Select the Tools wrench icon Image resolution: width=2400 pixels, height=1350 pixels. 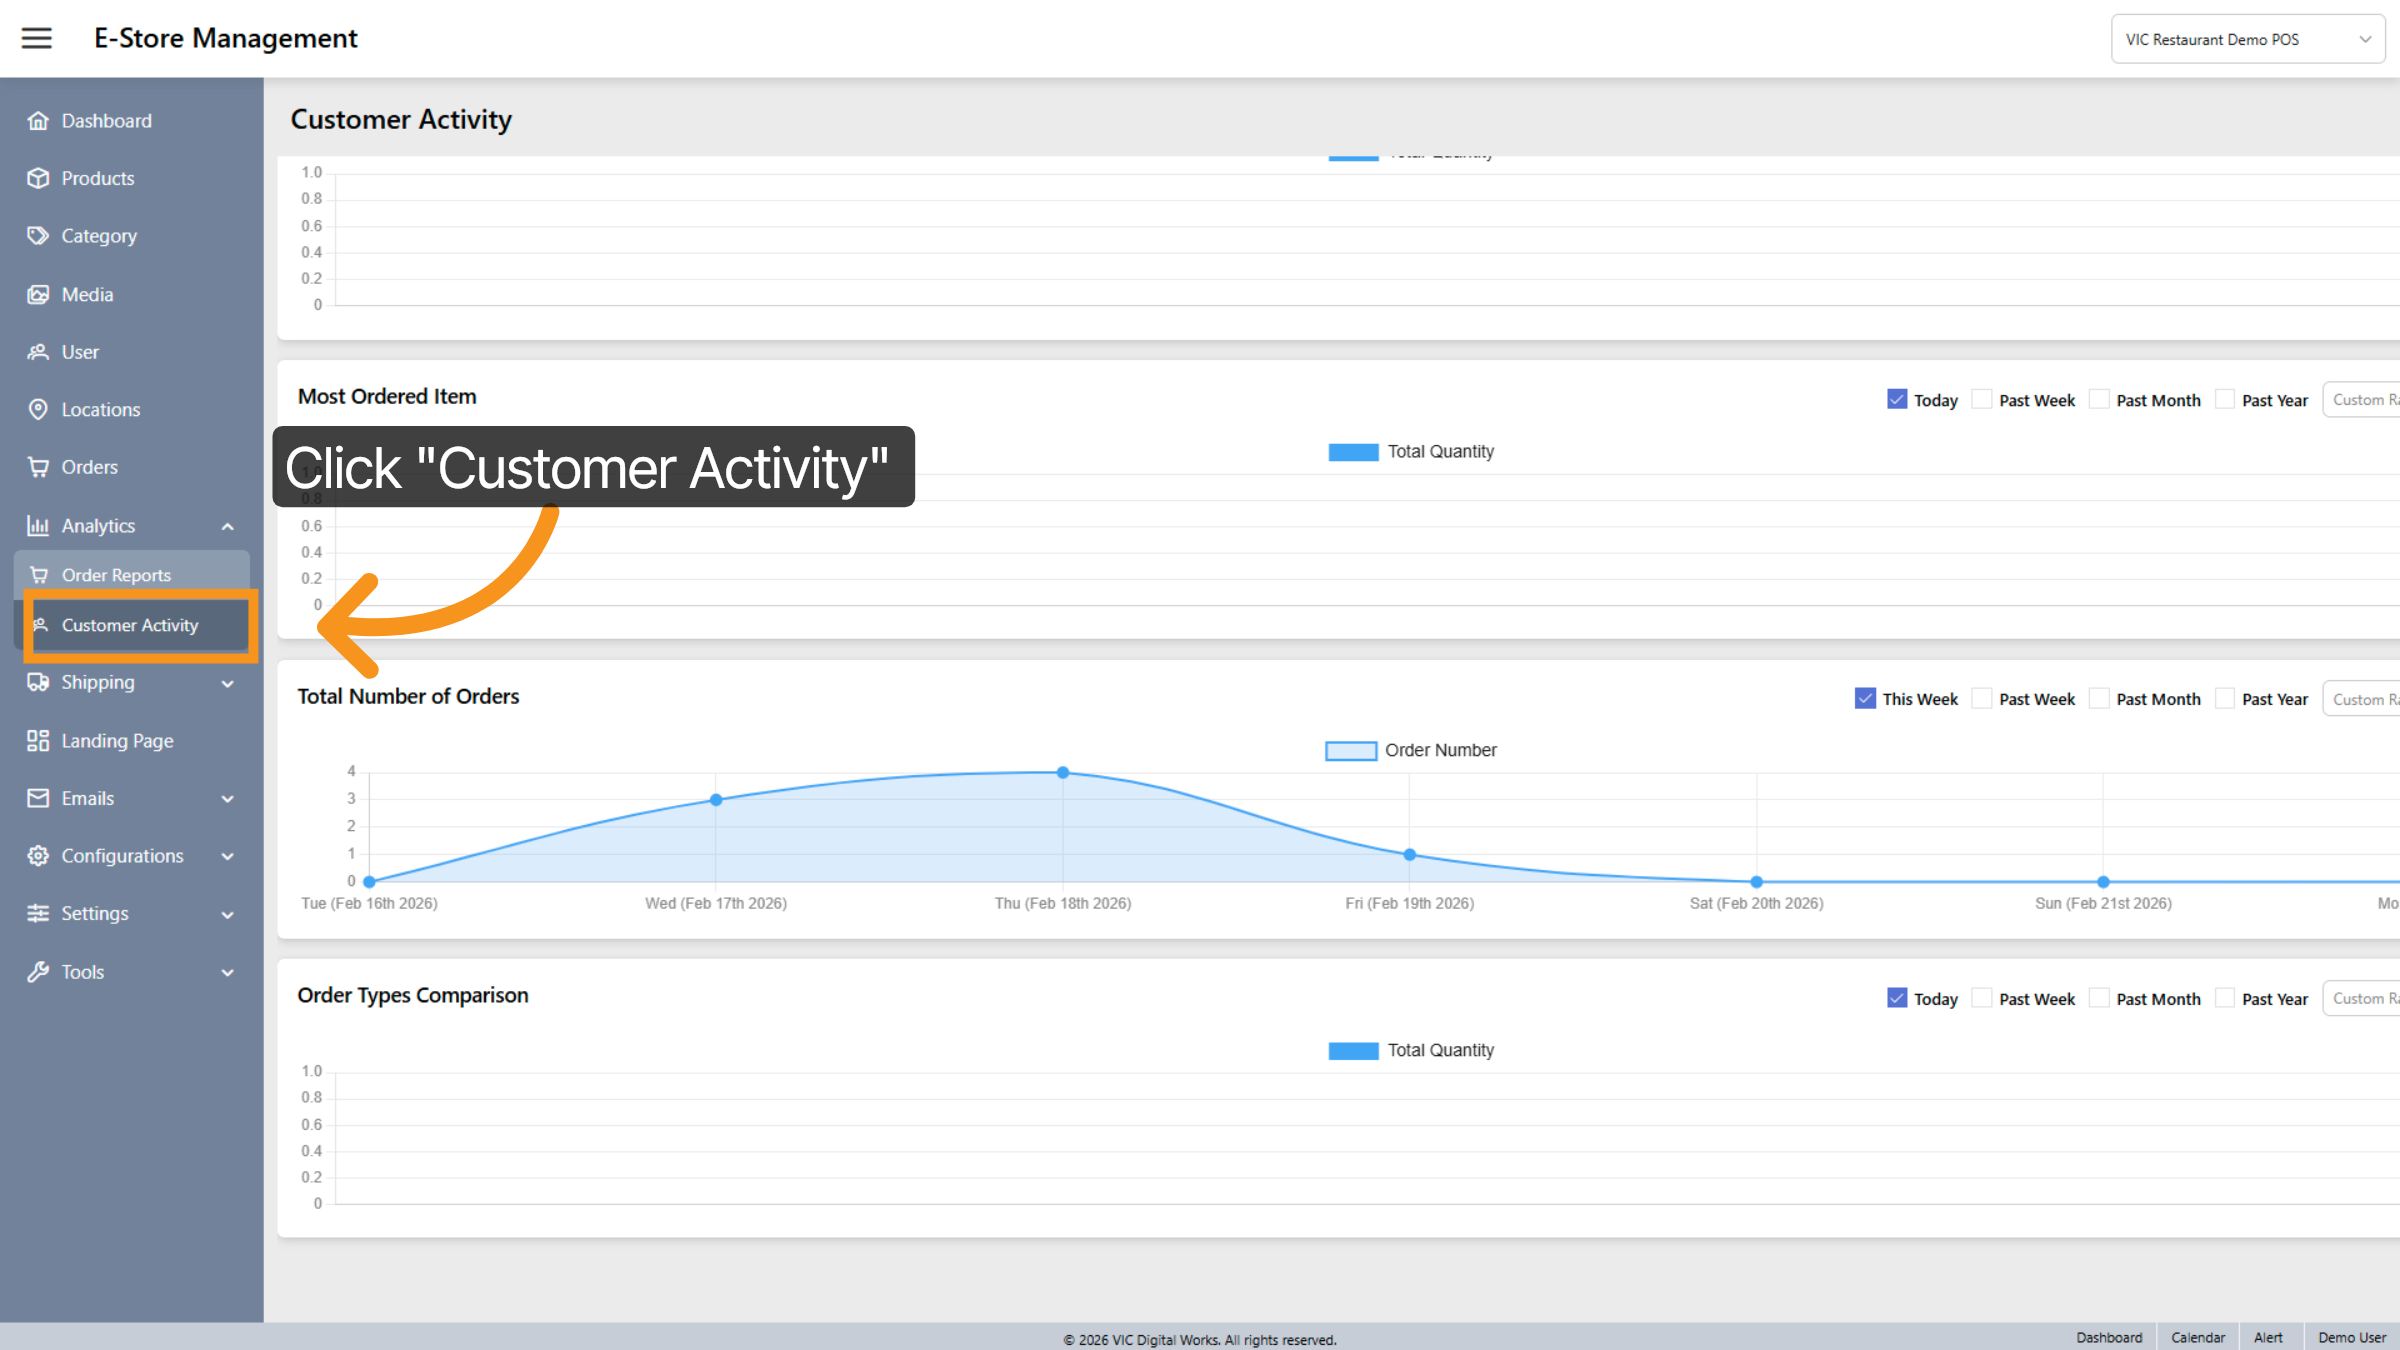[38, 971]
